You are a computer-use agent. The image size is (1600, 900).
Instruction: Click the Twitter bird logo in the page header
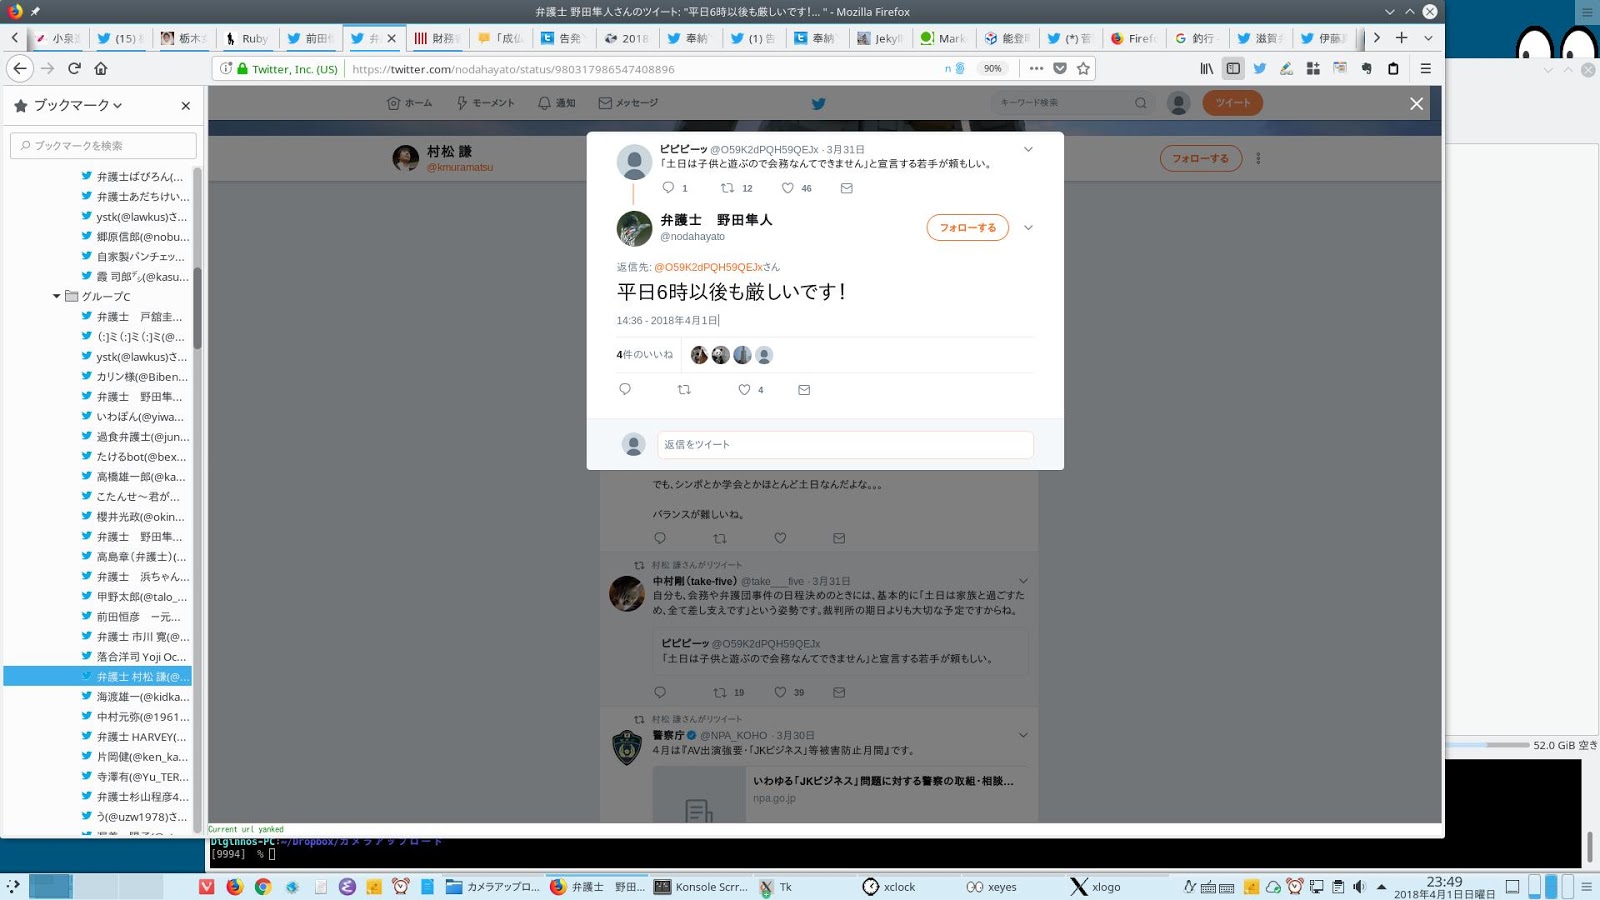pos(819,103)
